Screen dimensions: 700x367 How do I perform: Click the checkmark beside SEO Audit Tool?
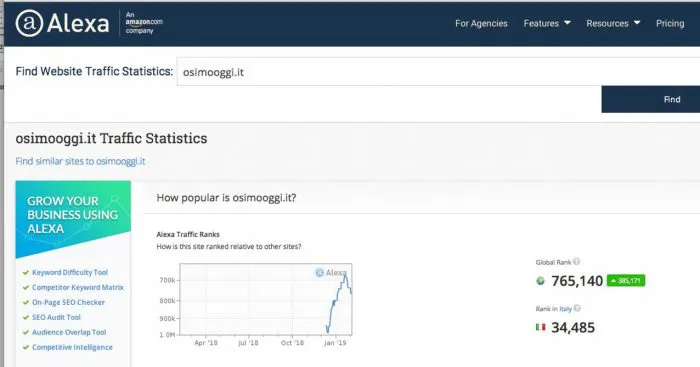tap(26, 317)
